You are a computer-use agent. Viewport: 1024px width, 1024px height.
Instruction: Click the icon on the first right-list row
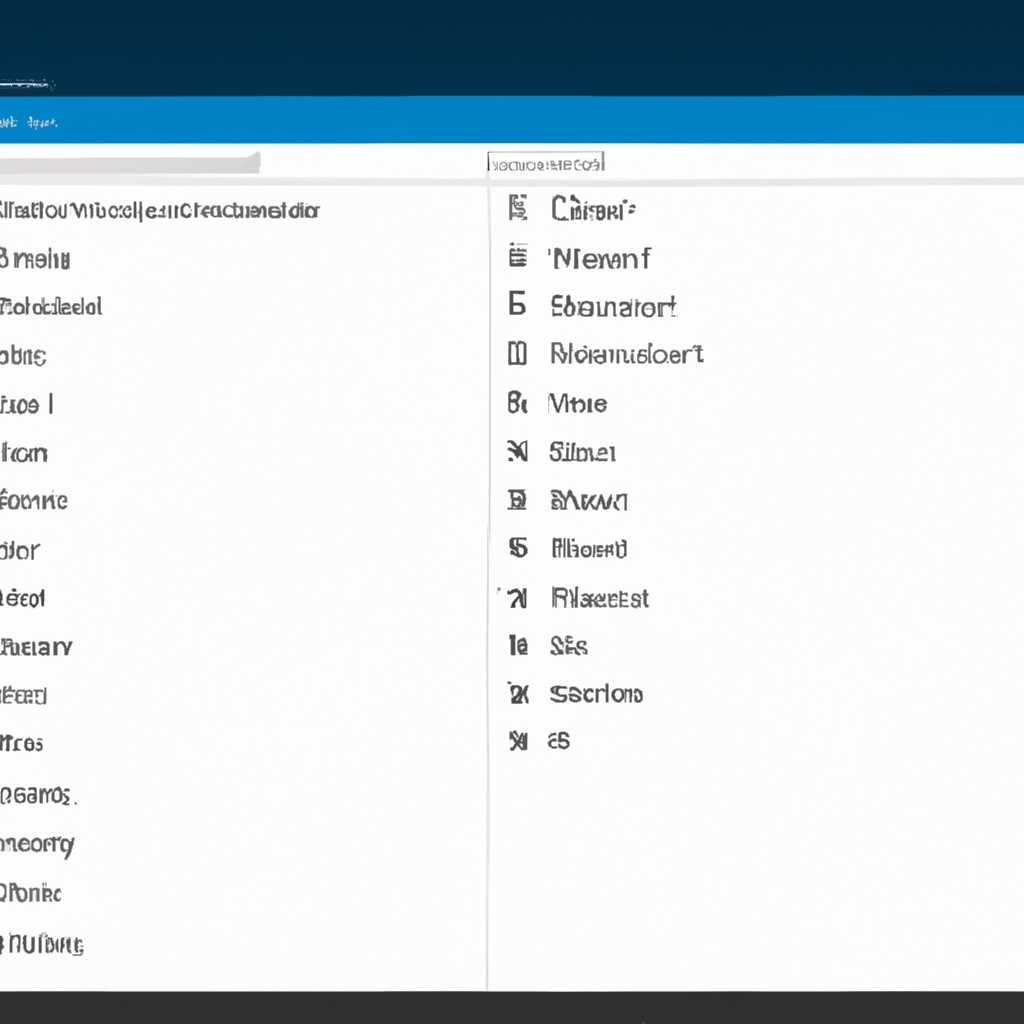coord(518,208)
